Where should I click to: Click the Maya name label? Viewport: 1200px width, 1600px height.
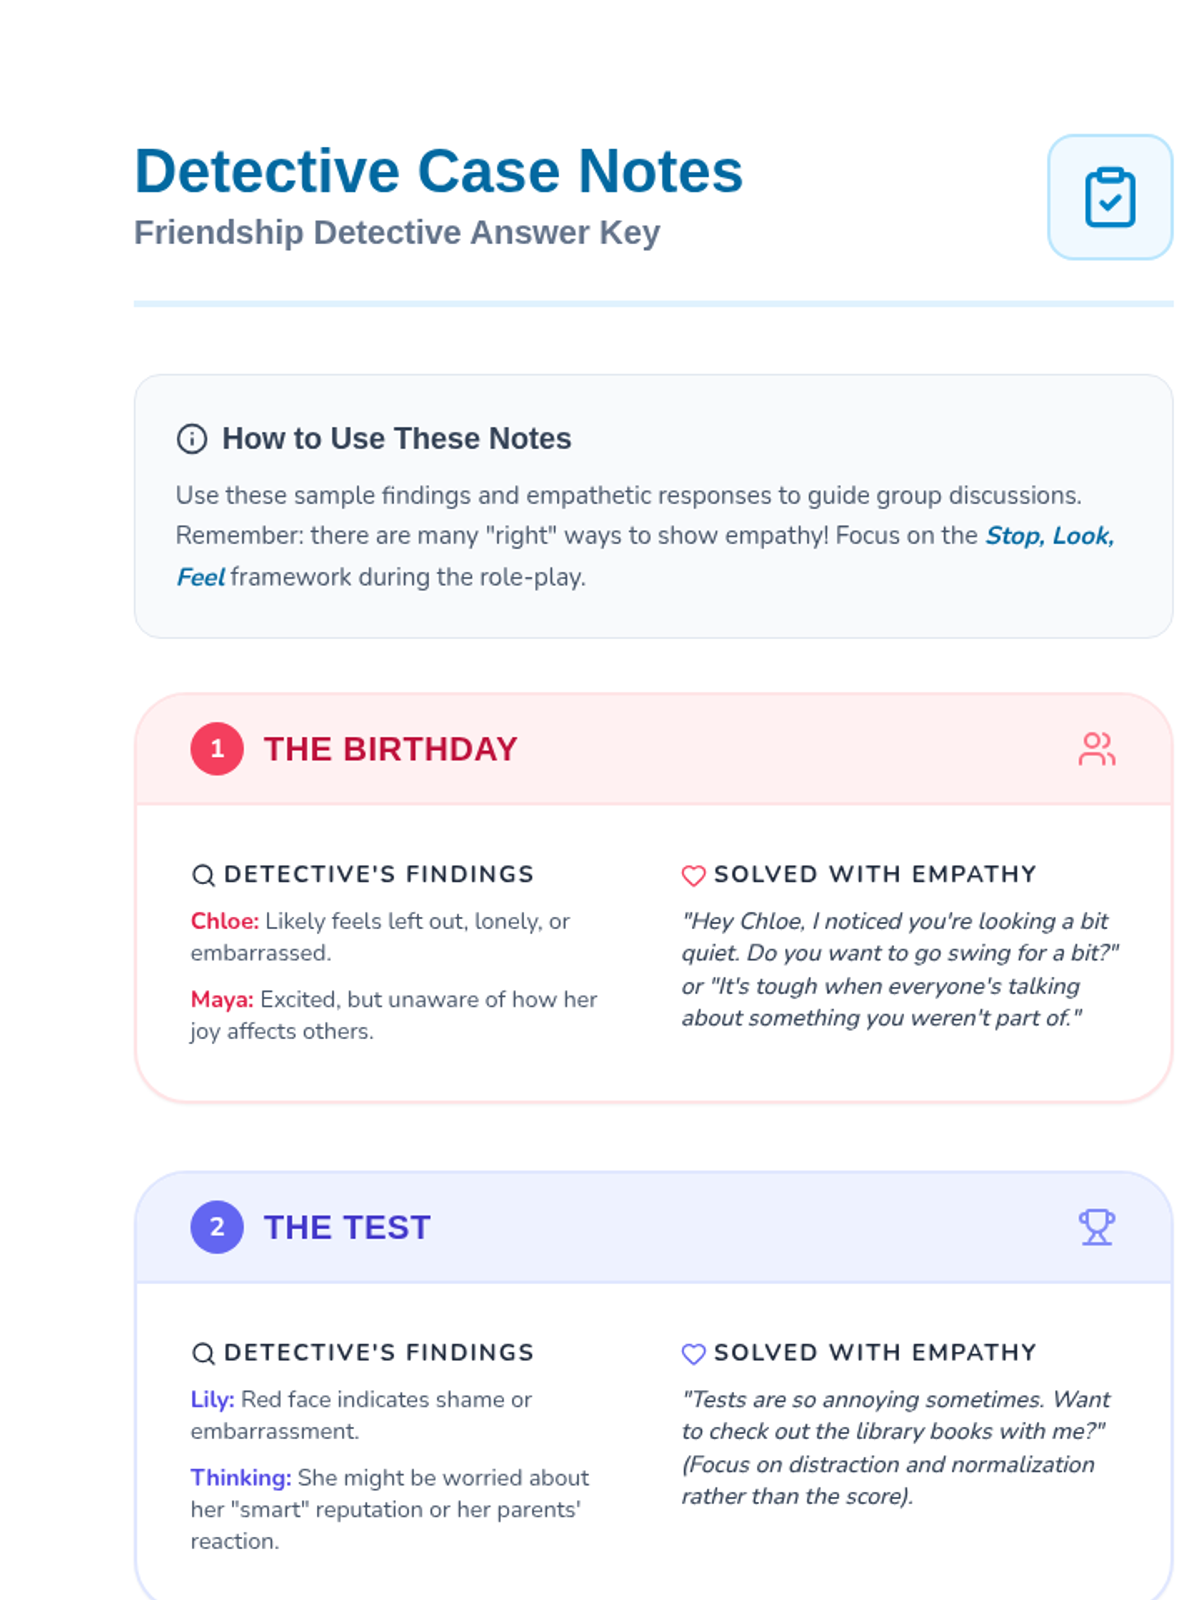tap(222, 999)
